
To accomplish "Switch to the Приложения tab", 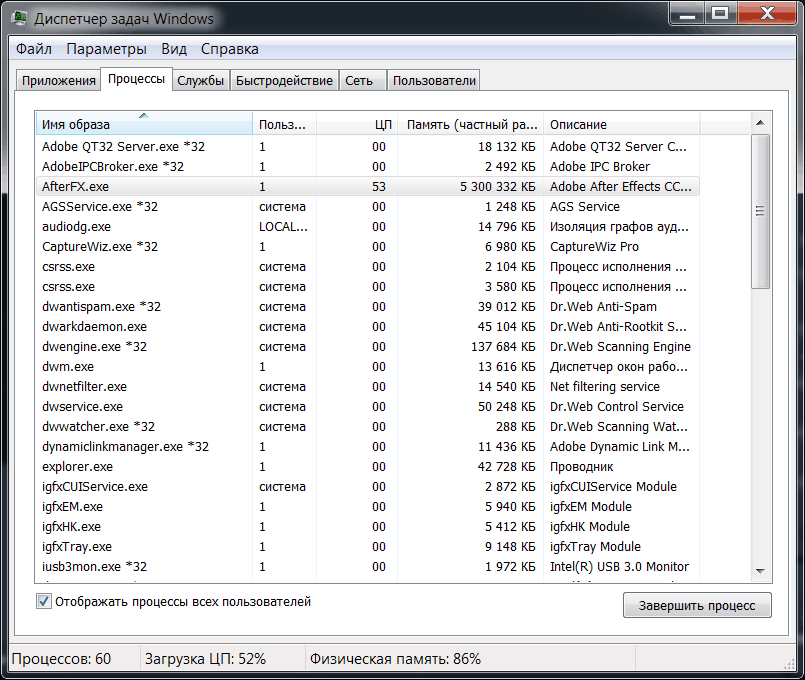I will click(x=59, y=81).
